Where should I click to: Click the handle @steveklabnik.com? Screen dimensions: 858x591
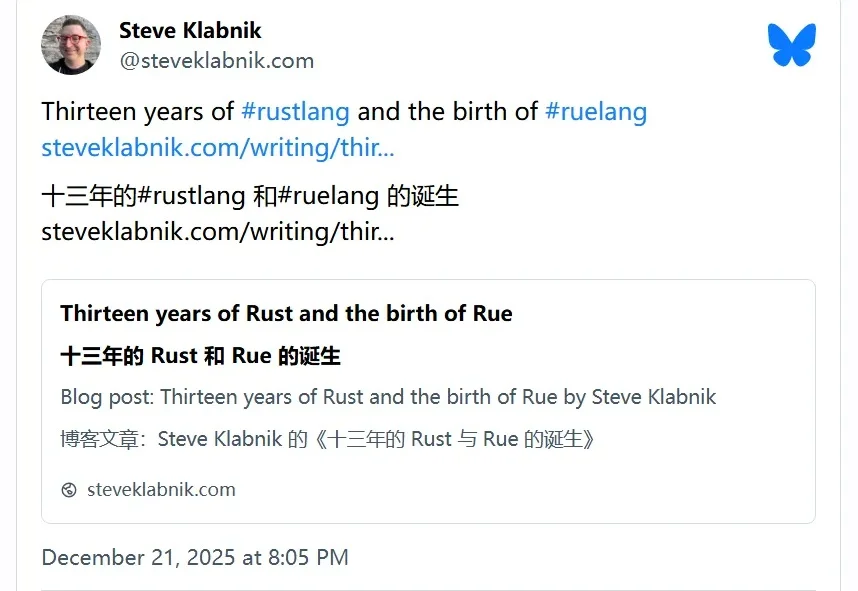(217, 60)
